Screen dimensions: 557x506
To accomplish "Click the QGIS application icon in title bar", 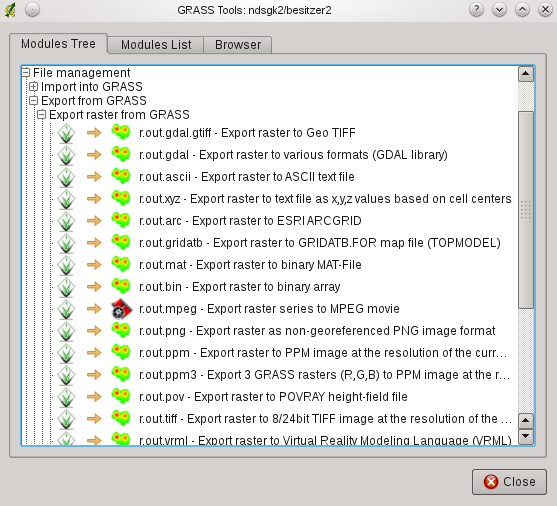I will coord(10,10).
